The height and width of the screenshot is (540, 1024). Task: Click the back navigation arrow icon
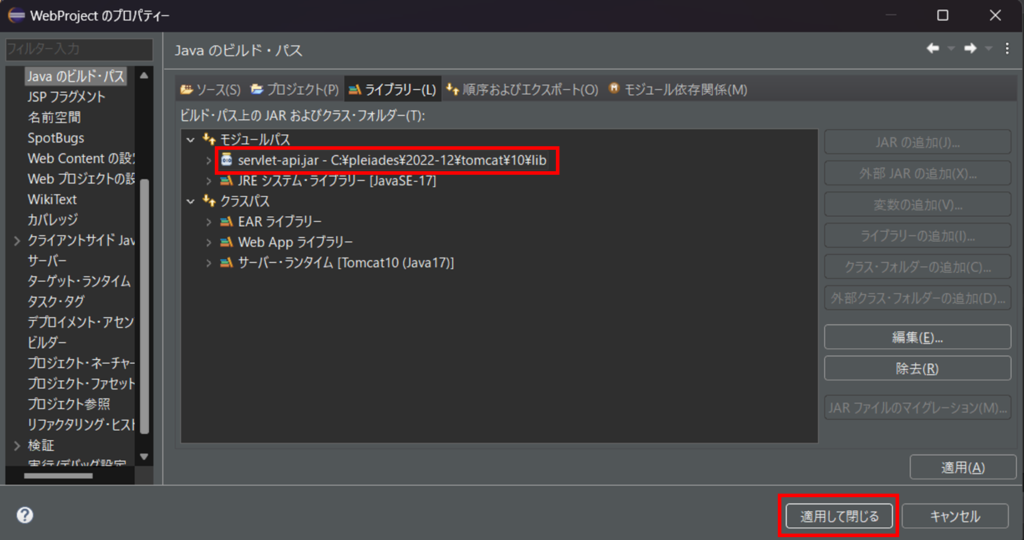click(933, 49)
